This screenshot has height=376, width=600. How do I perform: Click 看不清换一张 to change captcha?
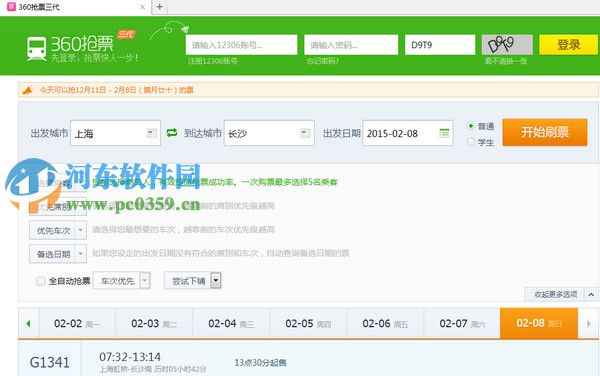click(x=506, y=61)
